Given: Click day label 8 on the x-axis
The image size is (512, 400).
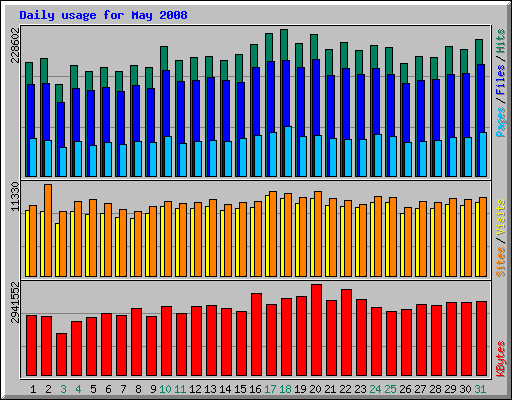Looking at the screenshot, I should click(138, 389).
